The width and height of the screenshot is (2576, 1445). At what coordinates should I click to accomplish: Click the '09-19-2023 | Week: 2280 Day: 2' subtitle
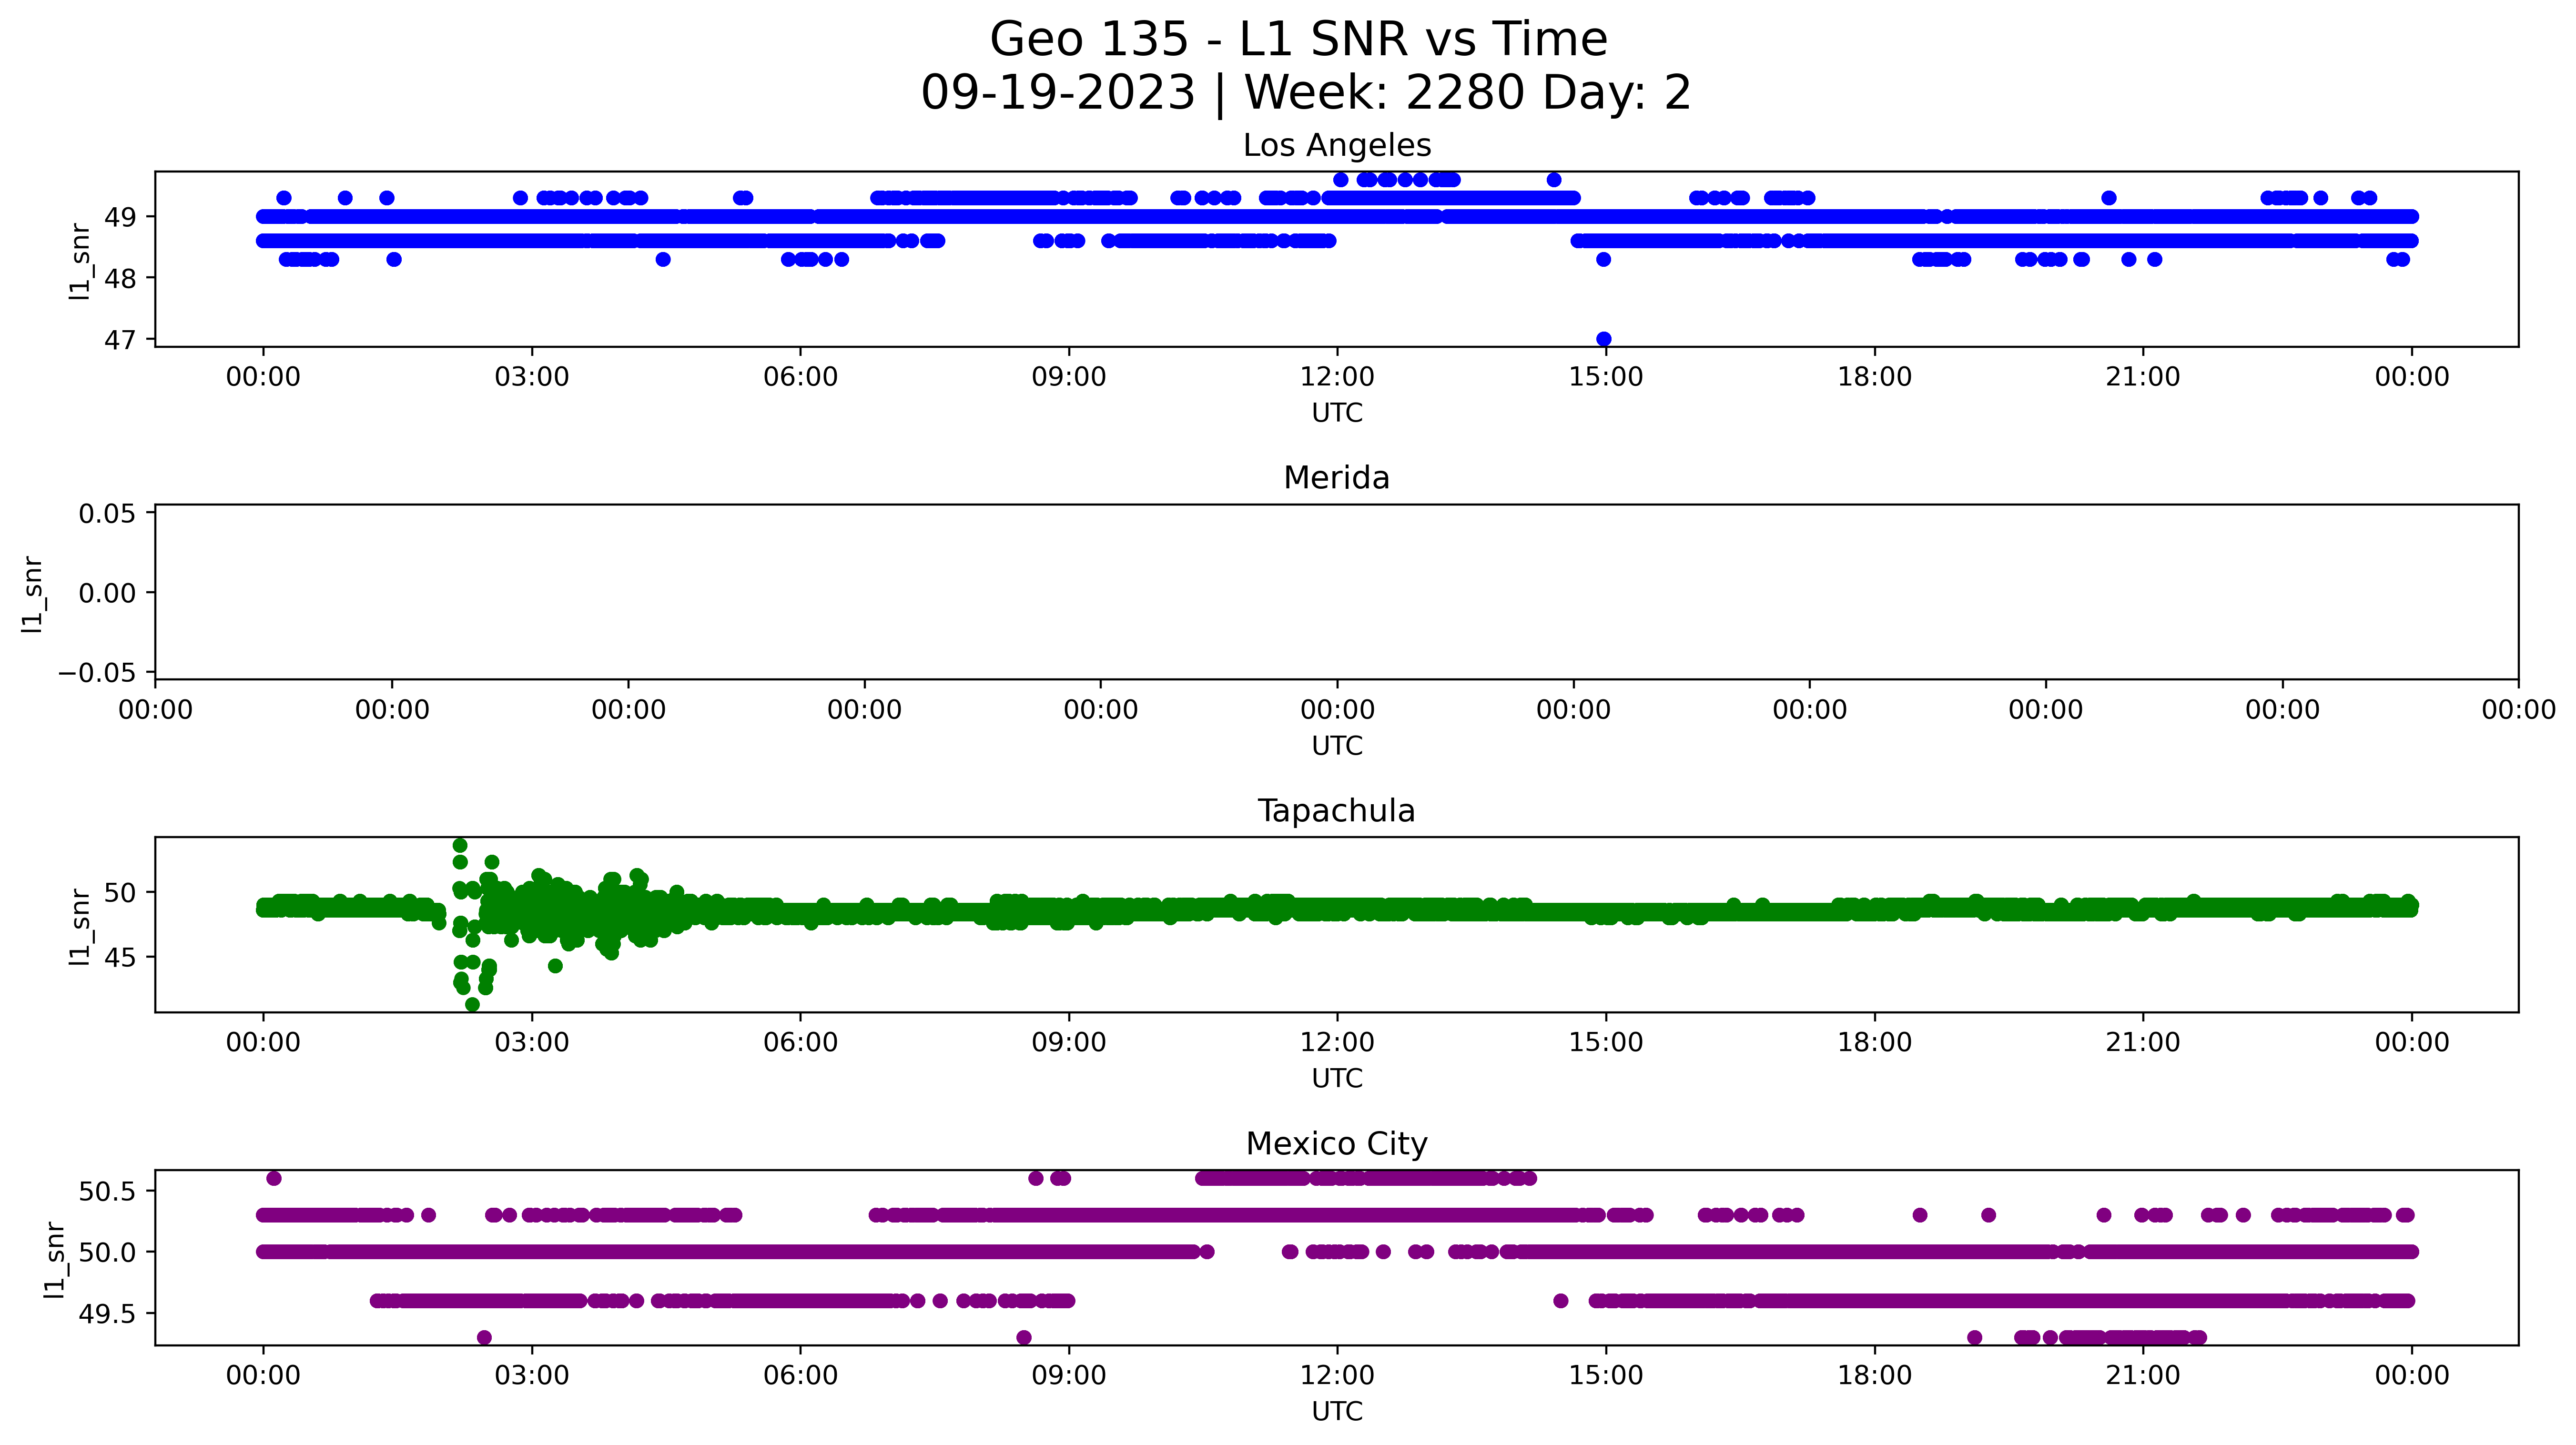tap(1305, 93)
